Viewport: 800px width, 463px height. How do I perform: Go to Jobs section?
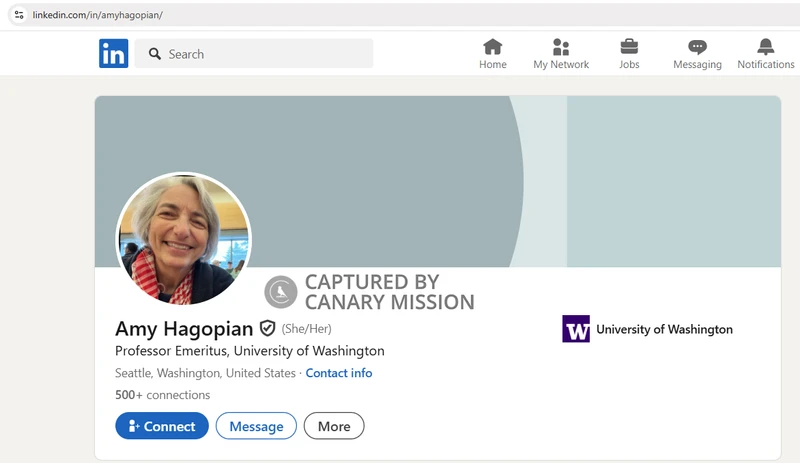point(629,54)
